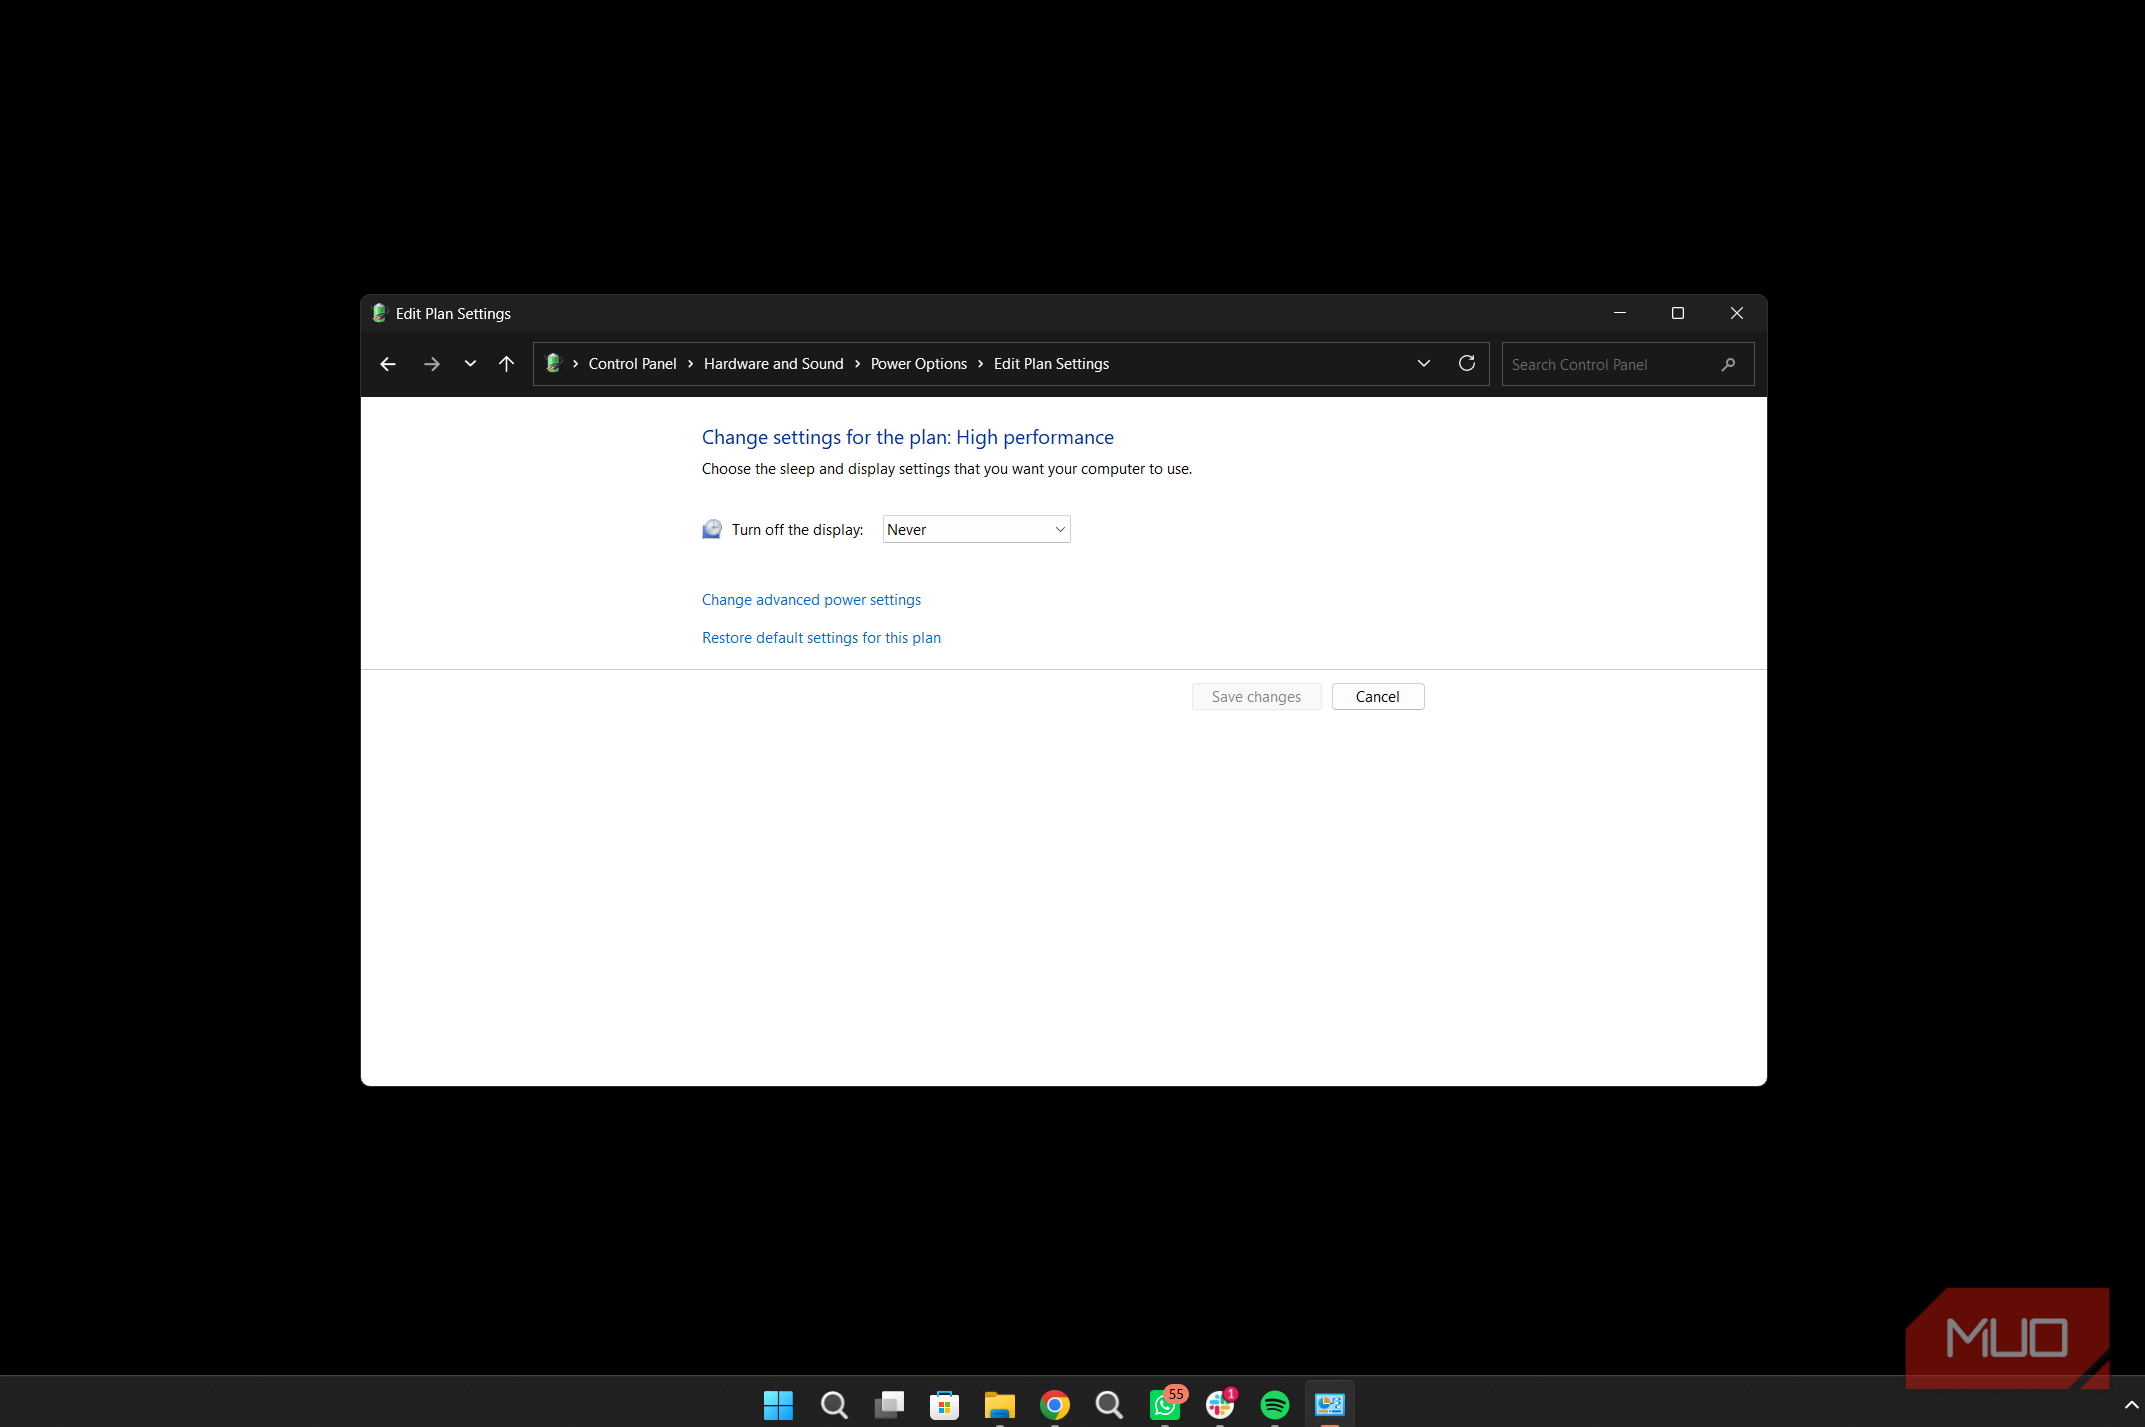This screenshot has width=2145, height=1427.
Task: Click the power icon in address bar
Action: [x=553, y=363]
